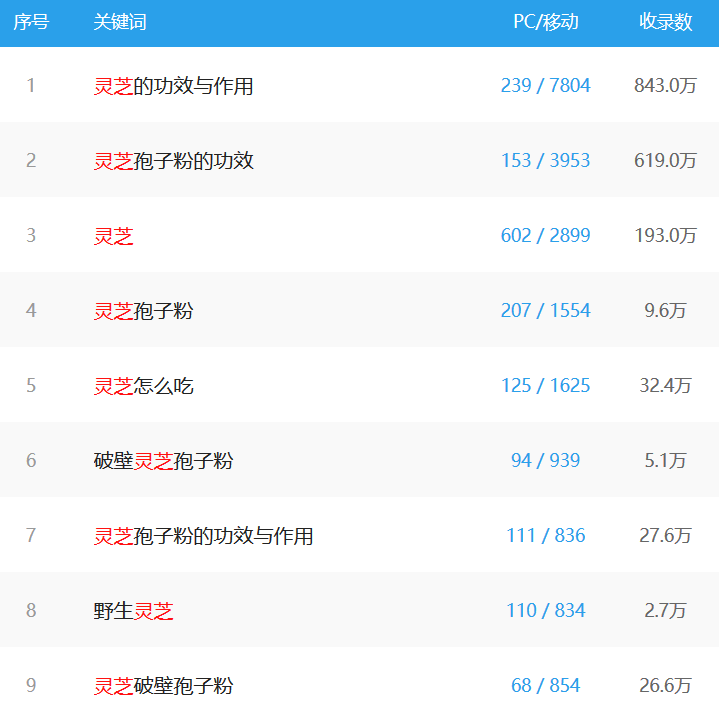Open keyword 灵芝孢子粉的功效与作用
The image size is (719, 704).
[203, 536]
